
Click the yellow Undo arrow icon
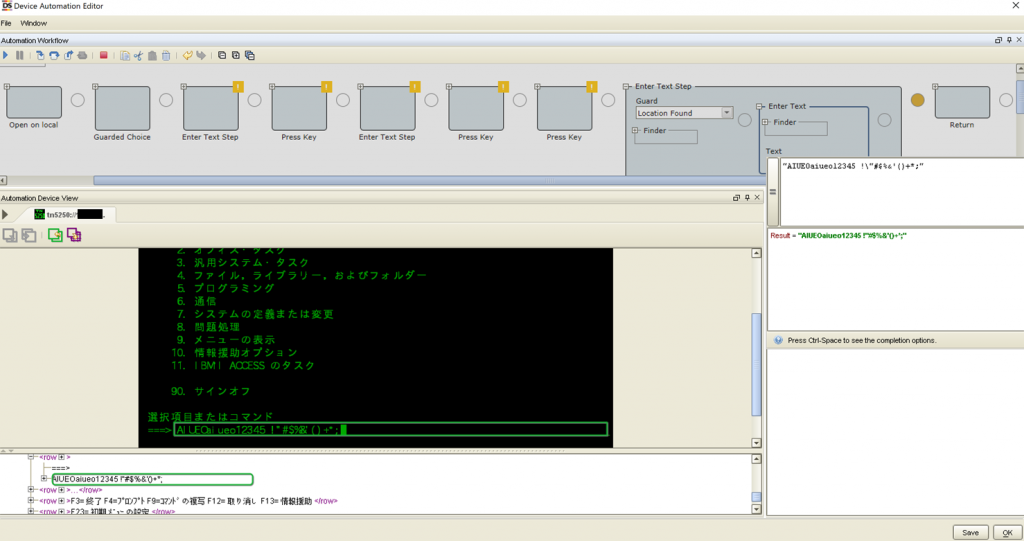click(x=187, y=55)
